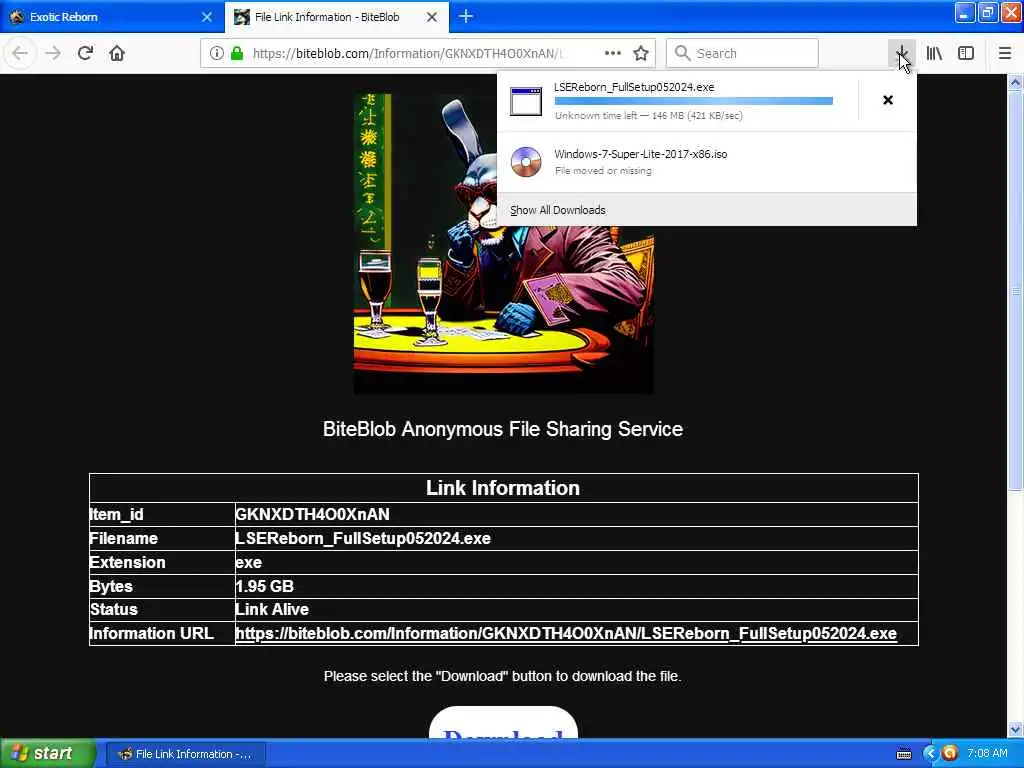The image size is (1024, 768).
Task: Click the Status value Link Alive
Action: coord(272,610)
